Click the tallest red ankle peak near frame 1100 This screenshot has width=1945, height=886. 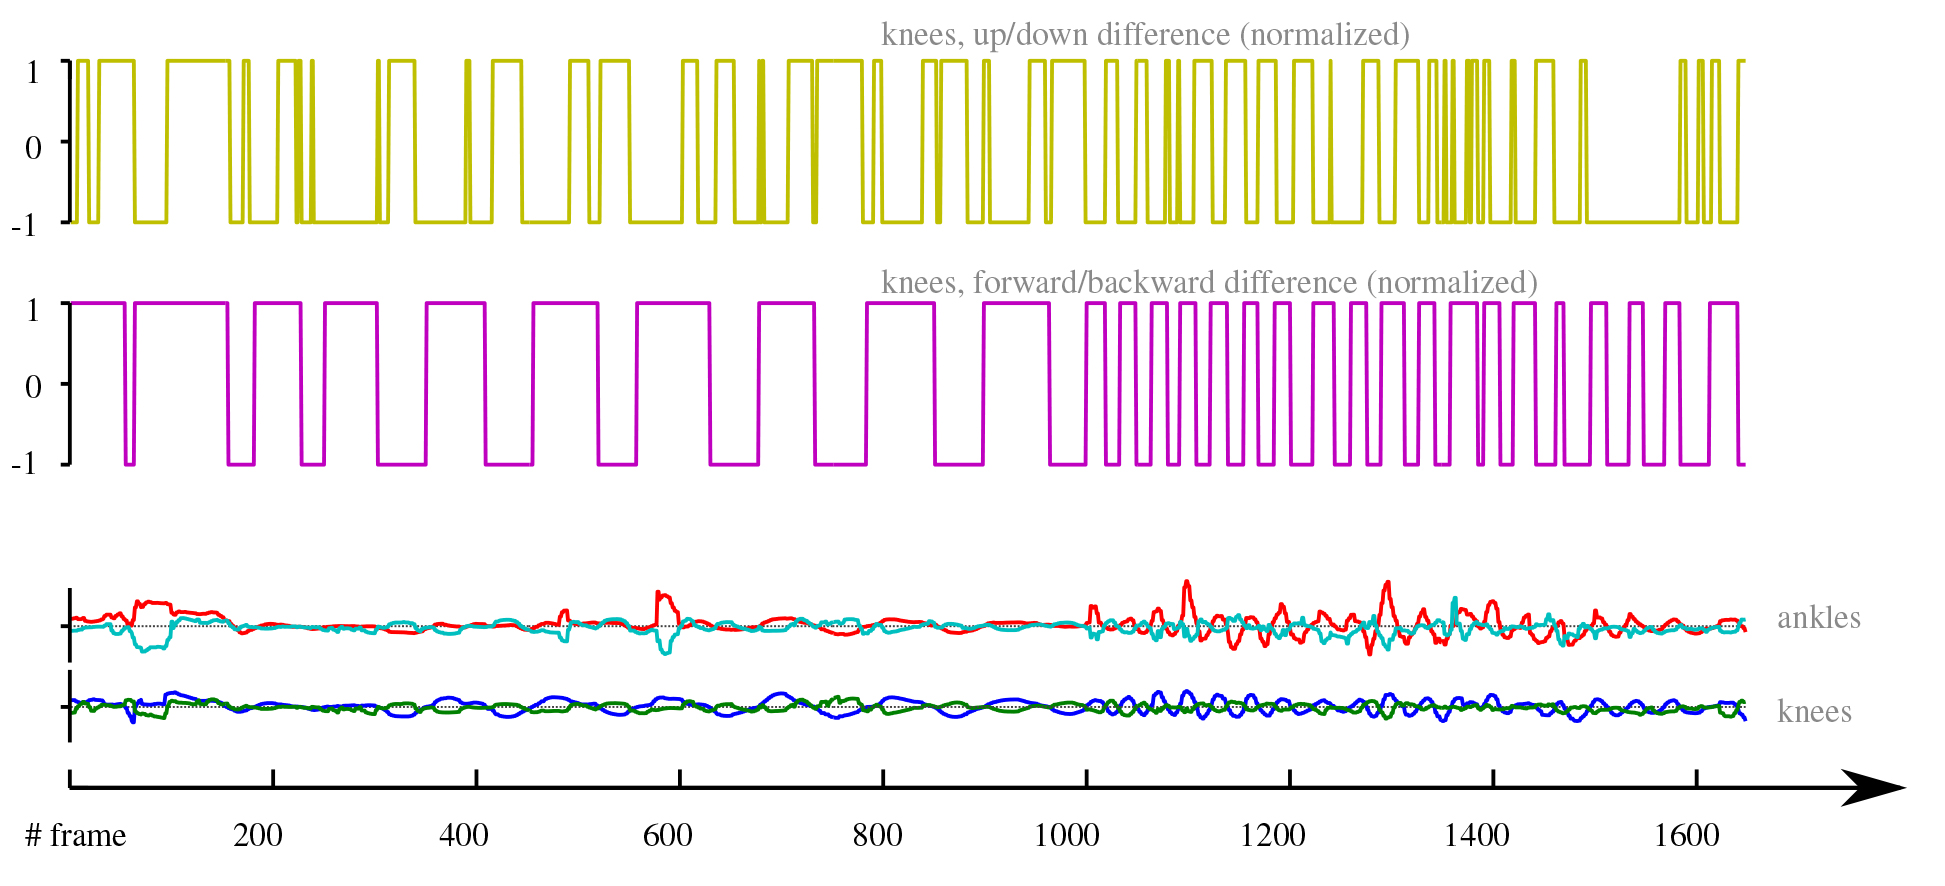pos(1187,584)
